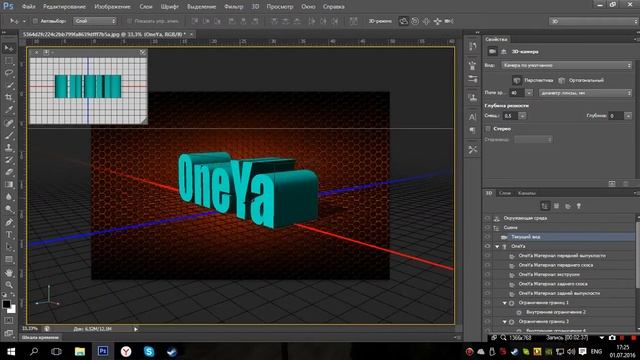640x360 pixels.
Task: Open the Фильтр menu
Action: point(233,7)
